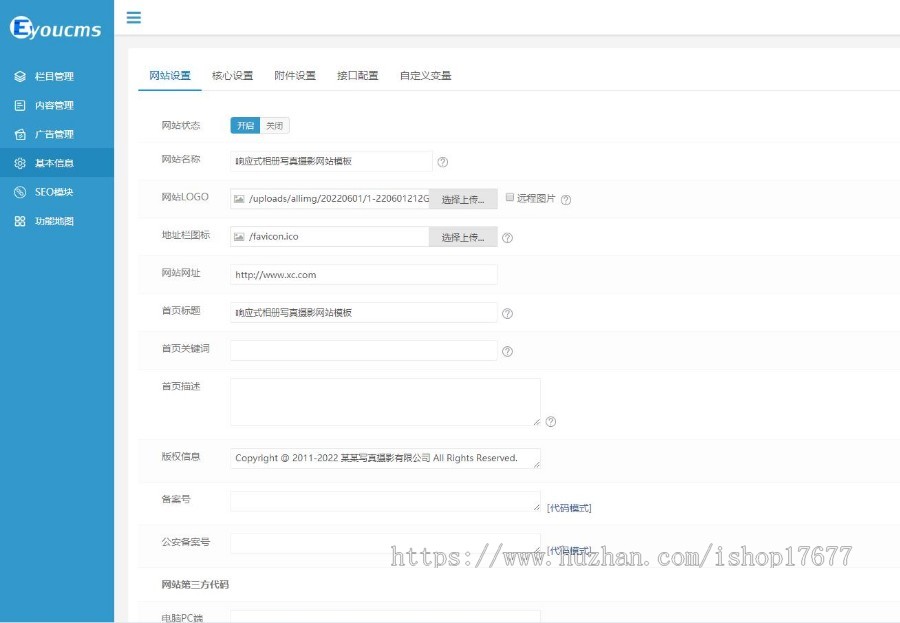
Task: Switch website status to 开启
Action: click(x=245, y=125)
